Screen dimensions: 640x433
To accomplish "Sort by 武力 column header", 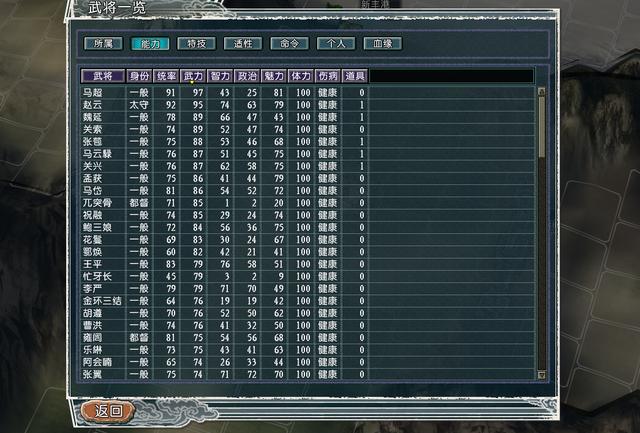I will click(193, 76).
